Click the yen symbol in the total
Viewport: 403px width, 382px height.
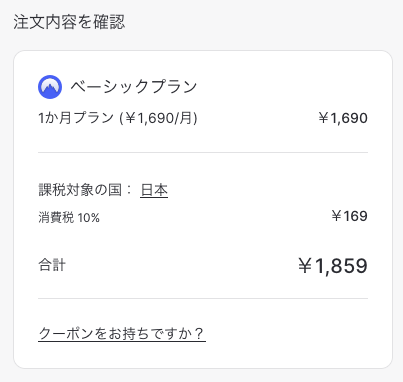click(x=305, y=266)
